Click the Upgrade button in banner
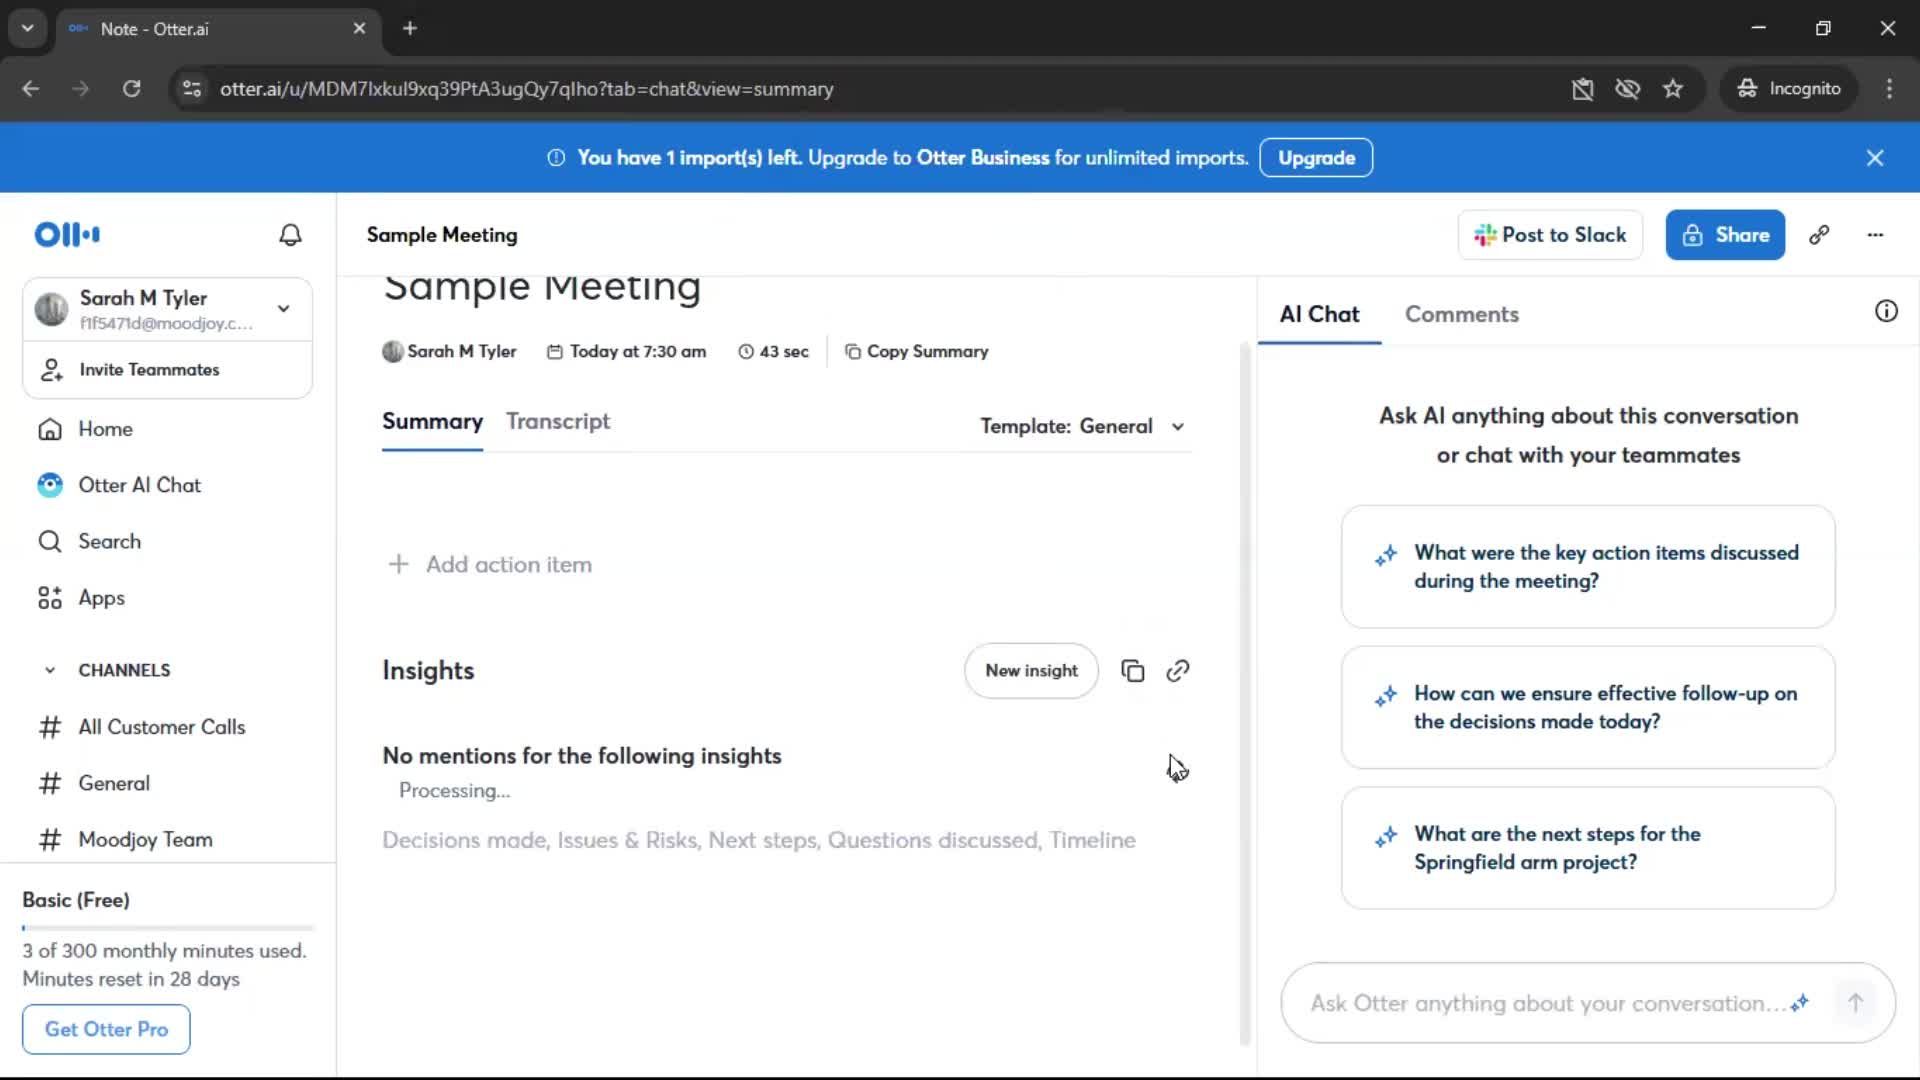1920x1080 pixels. pos(1316,158)
